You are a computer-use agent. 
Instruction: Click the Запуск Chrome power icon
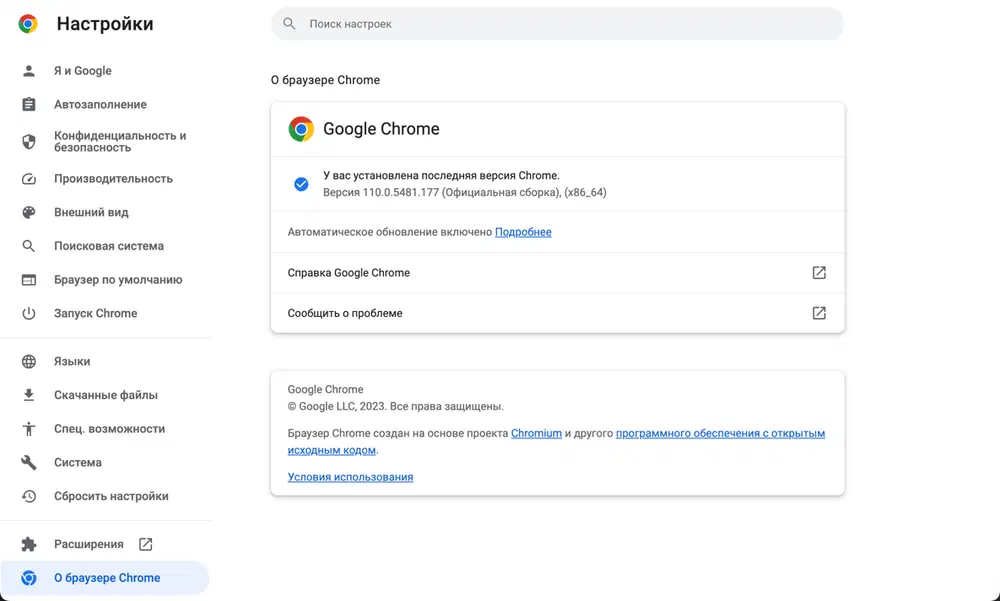[x=29, y=314]
